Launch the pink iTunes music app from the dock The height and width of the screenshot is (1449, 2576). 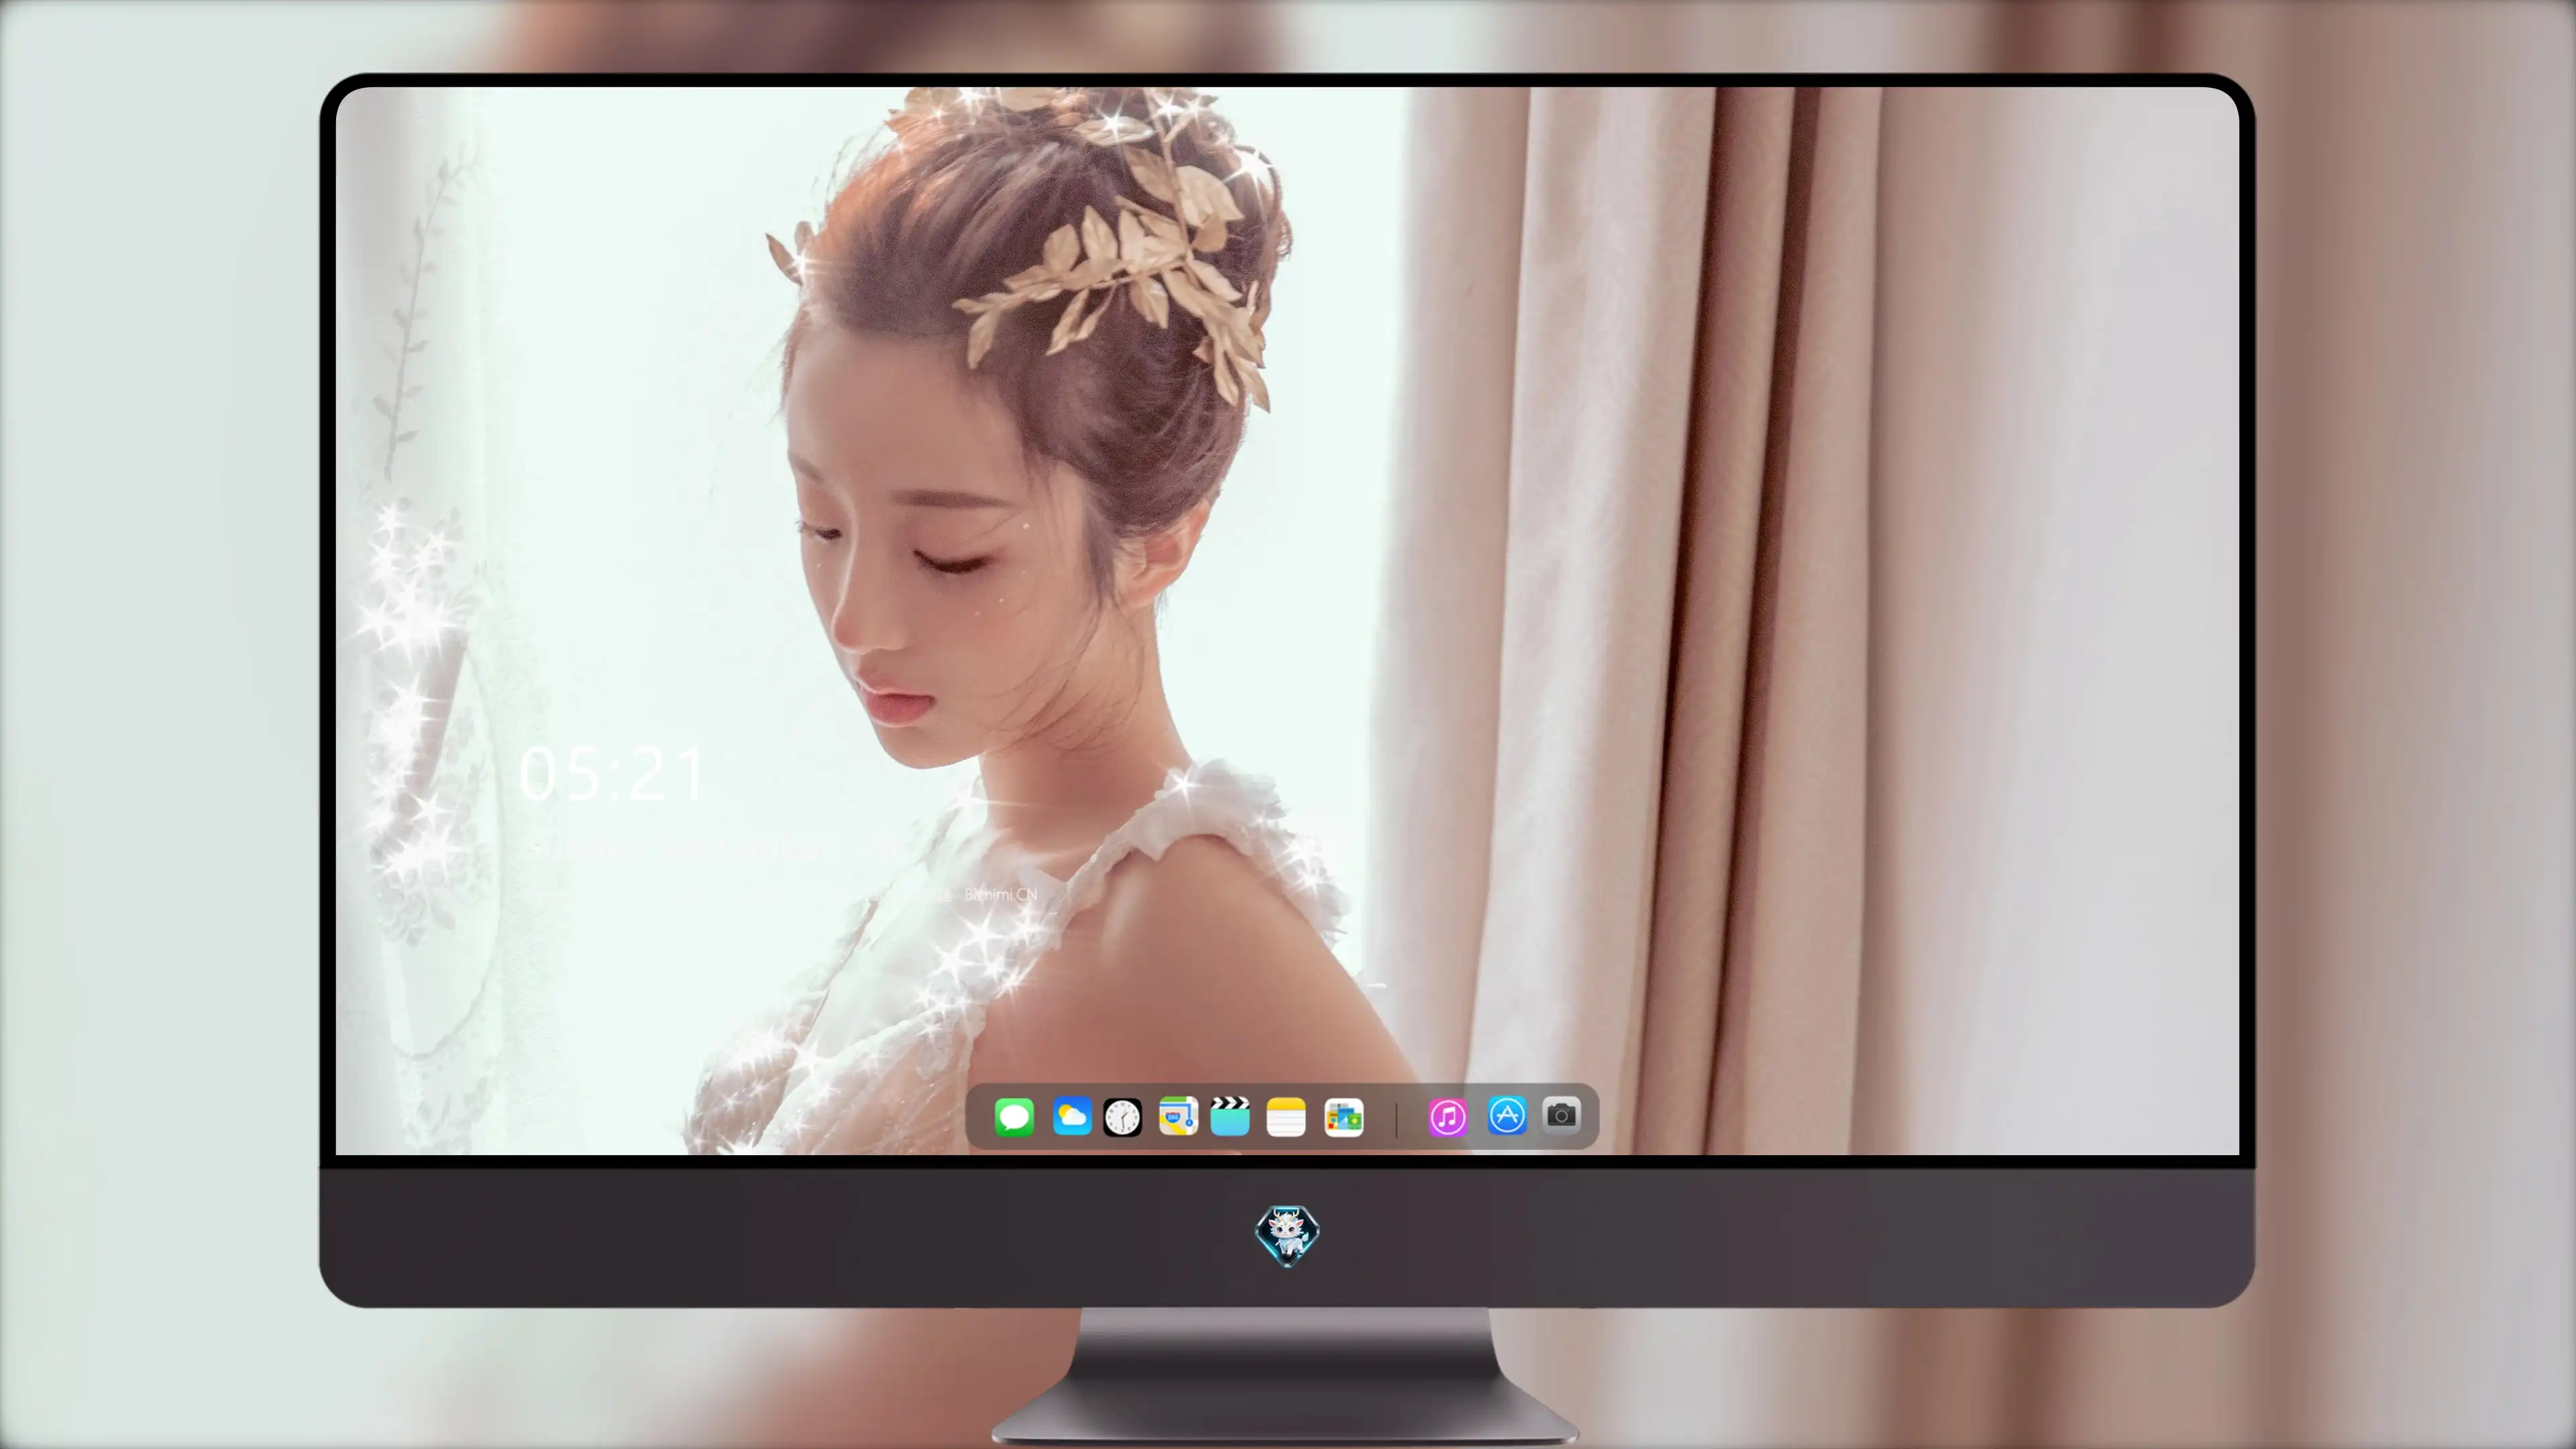(1448, 1117)
